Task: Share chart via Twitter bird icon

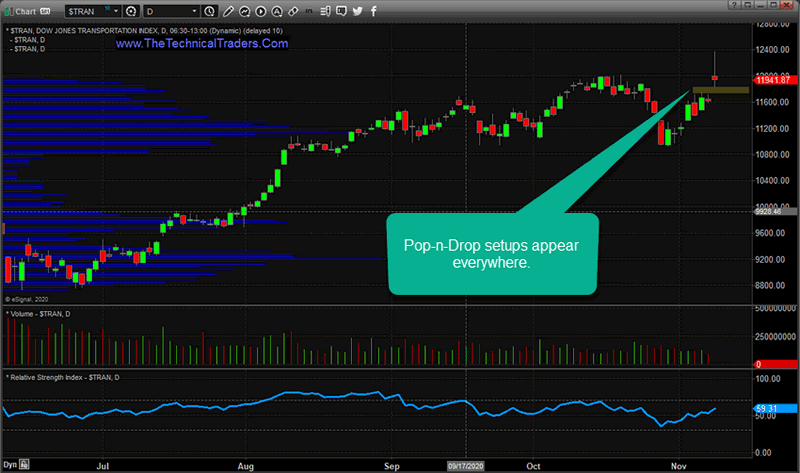Action: click(358, 11)
